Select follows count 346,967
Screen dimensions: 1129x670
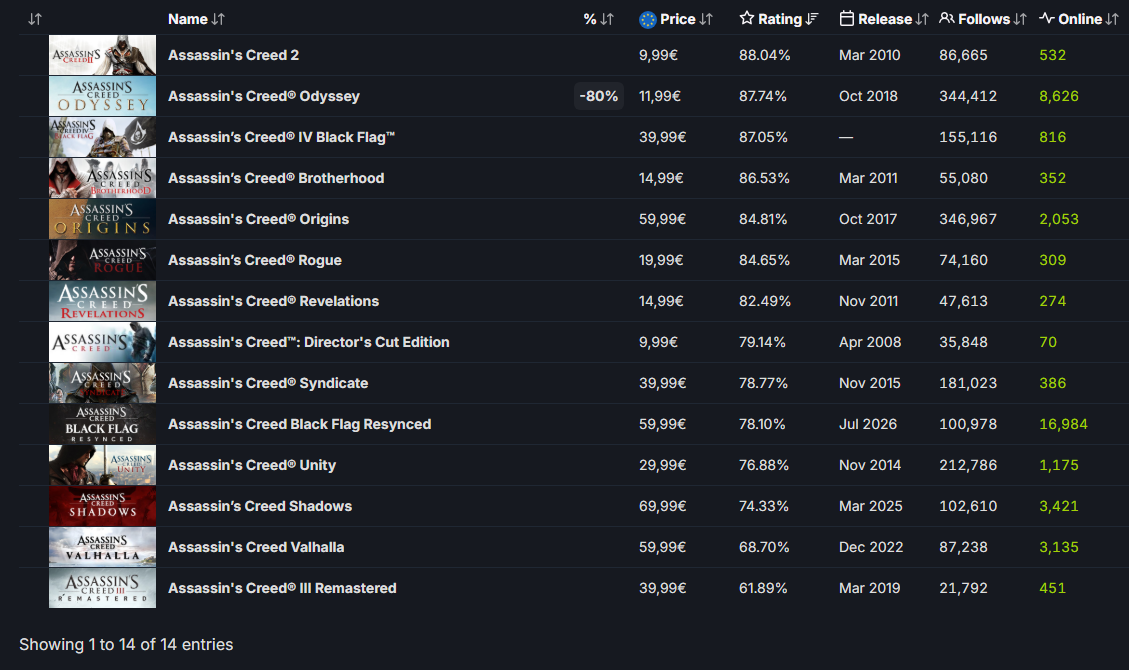968,219
